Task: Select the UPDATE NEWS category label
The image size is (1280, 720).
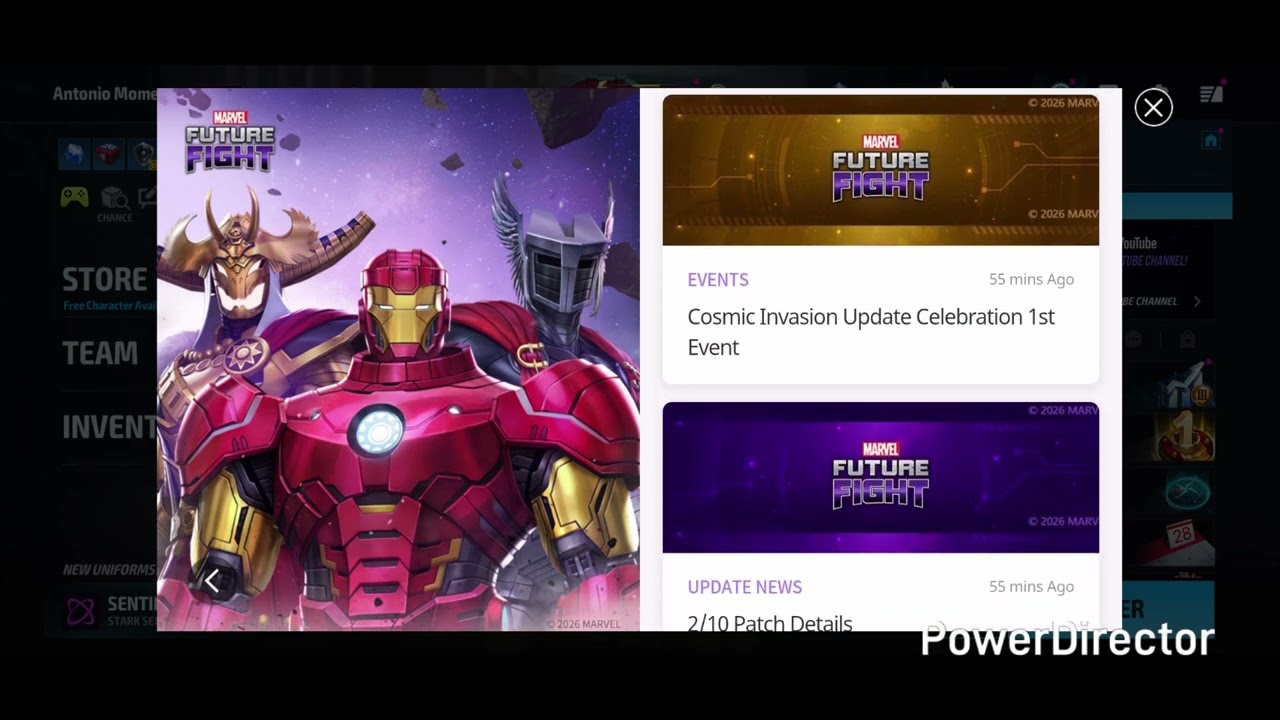Action: [x=744, y=587]
